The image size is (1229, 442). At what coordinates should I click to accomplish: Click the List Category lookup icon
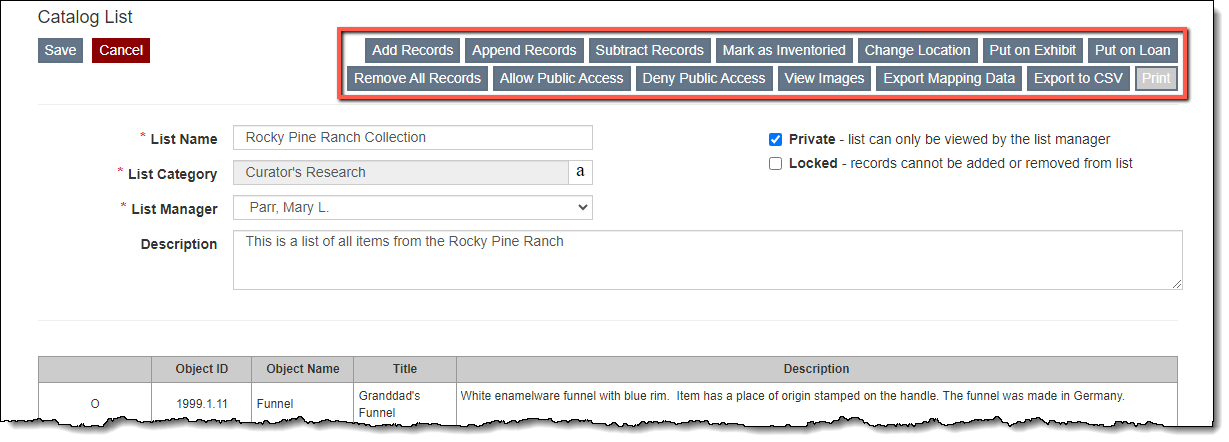click(580, 173)
